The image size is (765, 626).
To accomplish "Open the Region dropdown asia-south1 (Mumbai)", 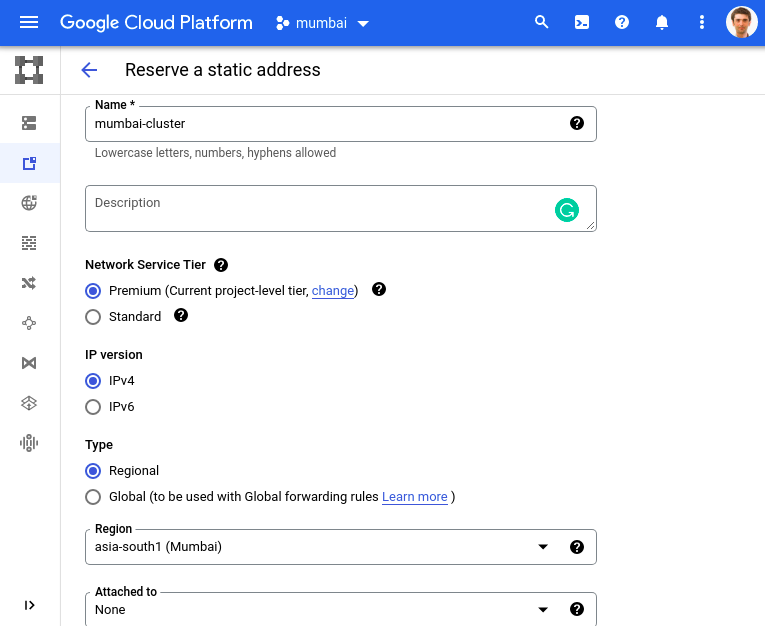I will pos(341,547).
